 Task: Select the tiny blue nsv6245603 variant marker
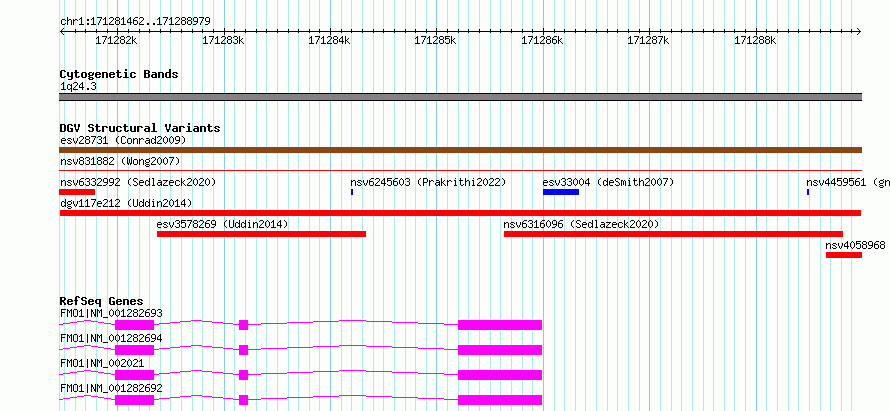click(x=352, y=192)
